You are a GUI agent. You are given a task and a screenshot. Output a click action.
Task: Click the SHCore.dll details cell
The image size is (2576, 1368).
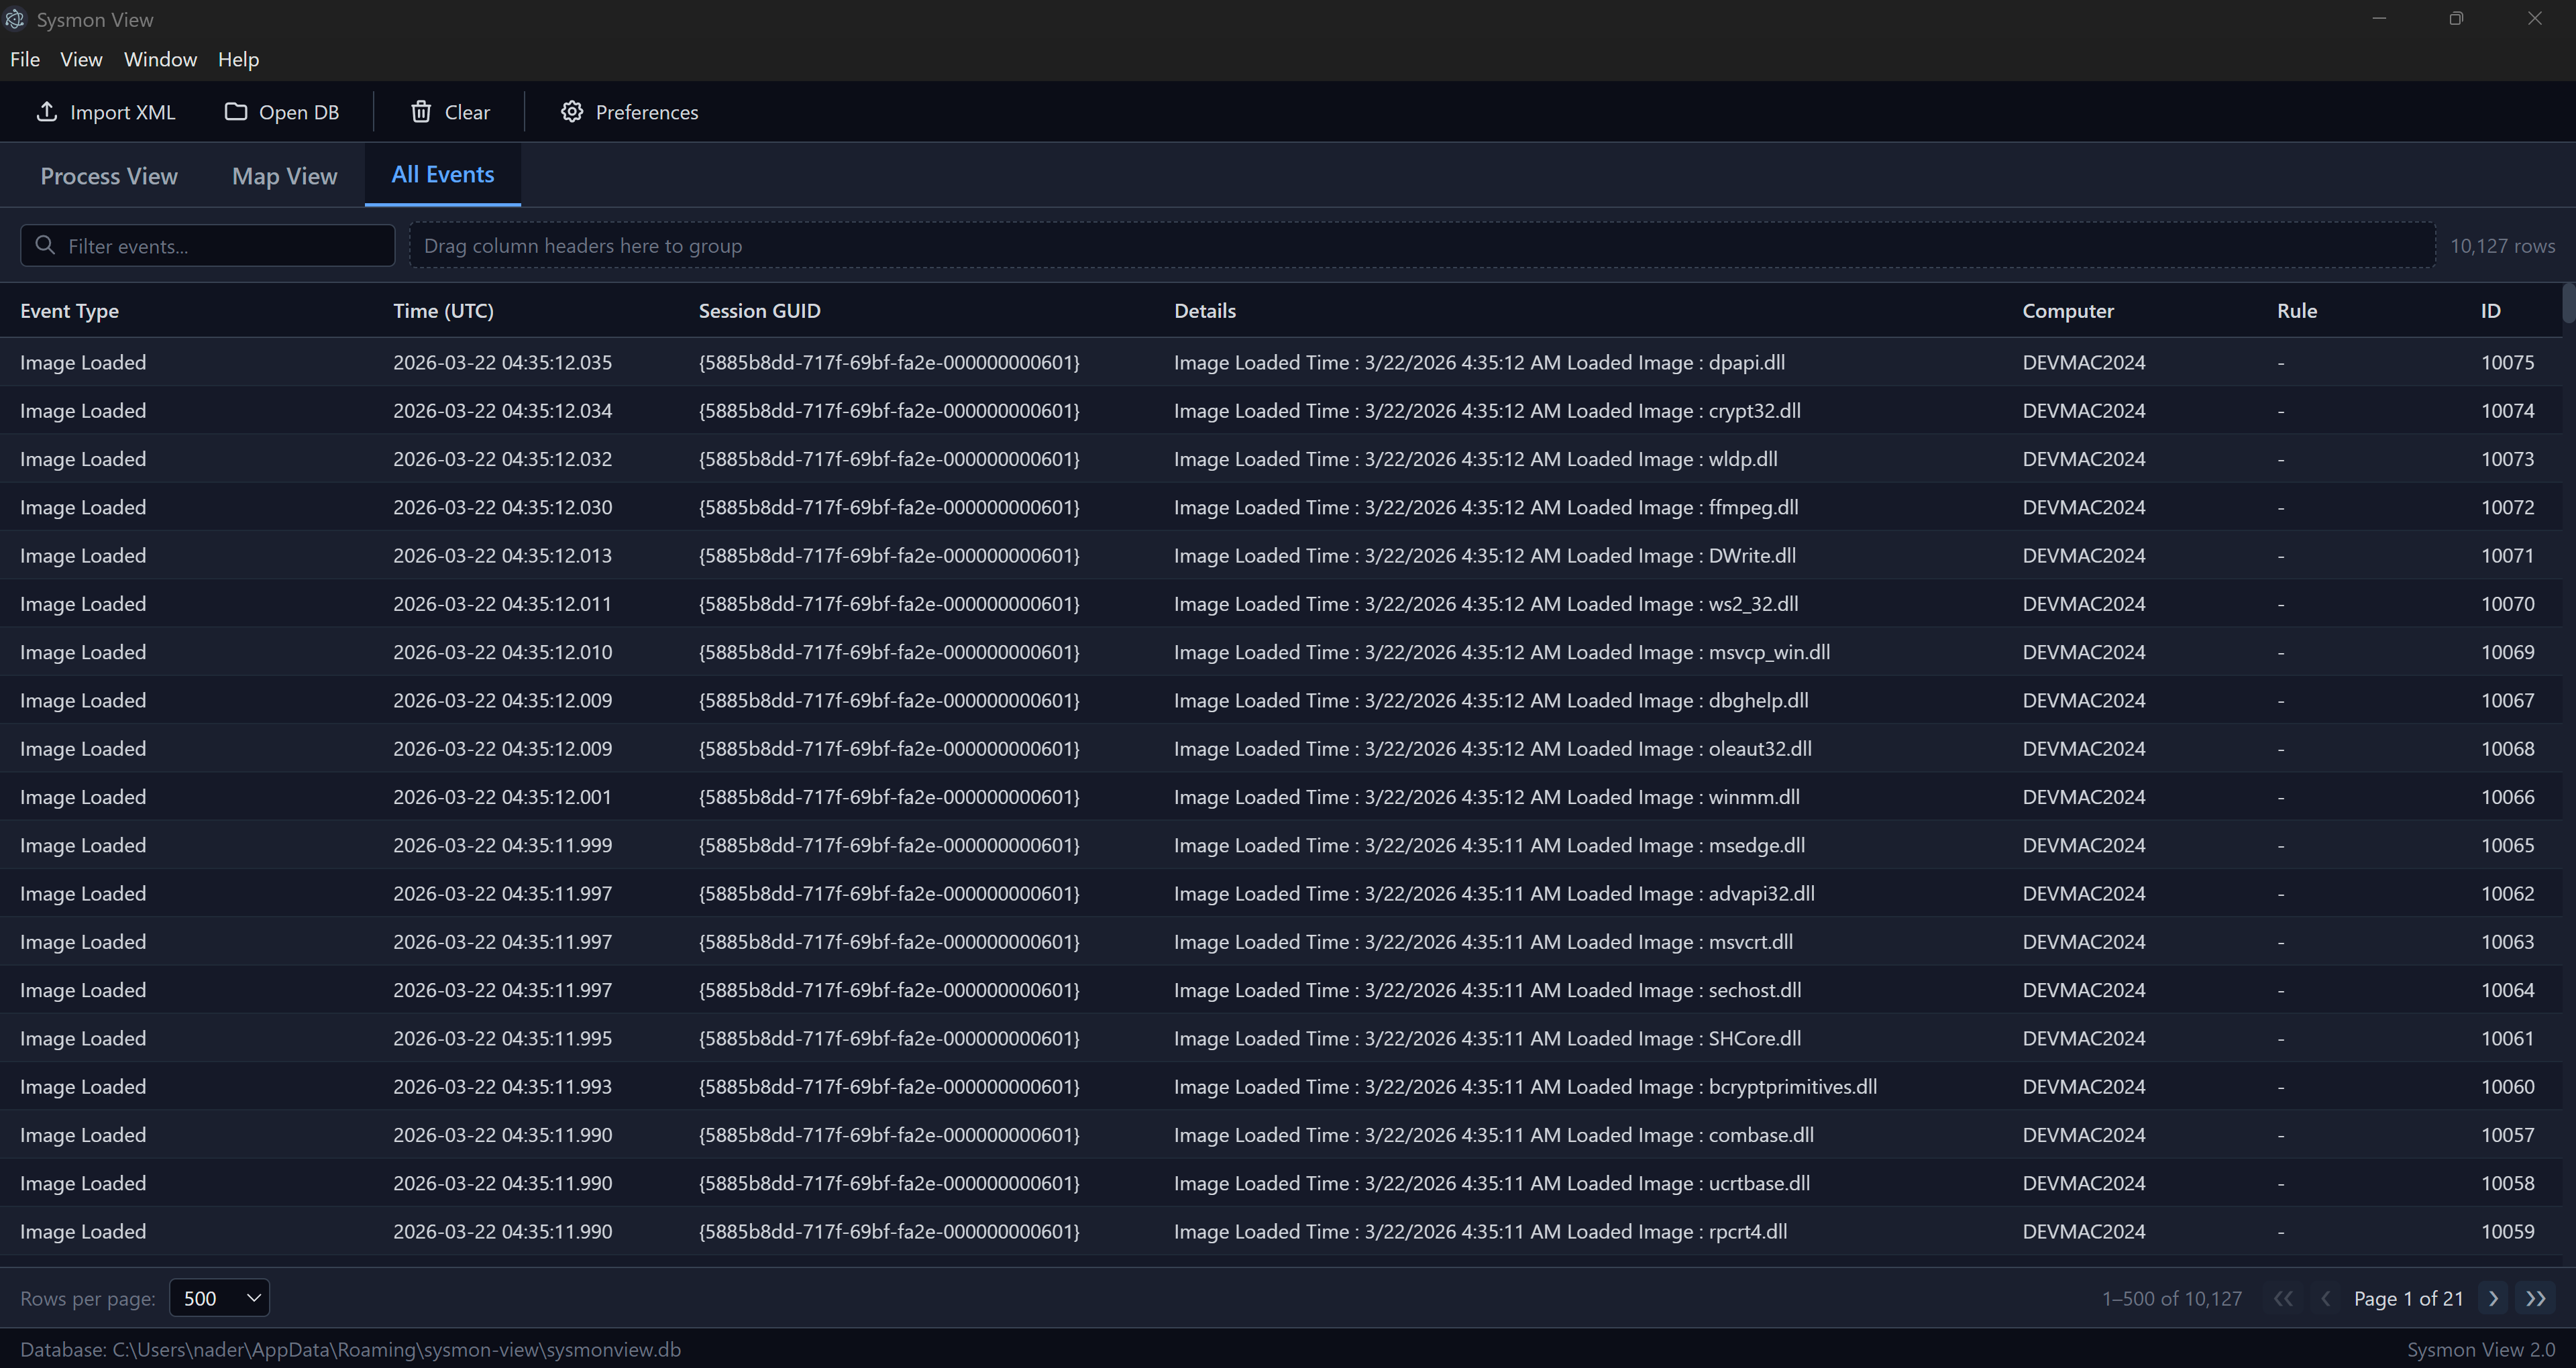pyautogui.click(x=1488, y=1038)
